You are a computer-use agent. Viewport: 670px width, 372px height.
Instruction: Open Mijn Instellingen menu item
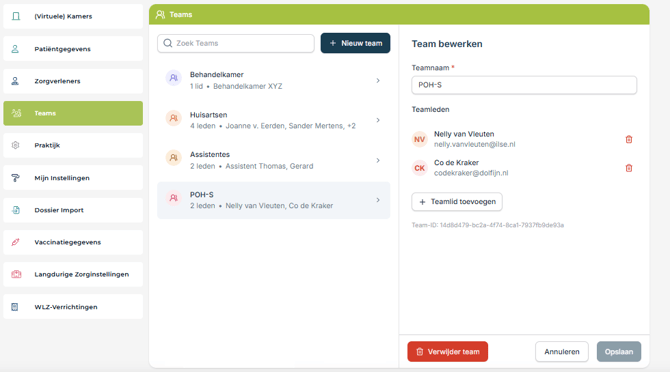pyautogui.click(x=73, y=178)
